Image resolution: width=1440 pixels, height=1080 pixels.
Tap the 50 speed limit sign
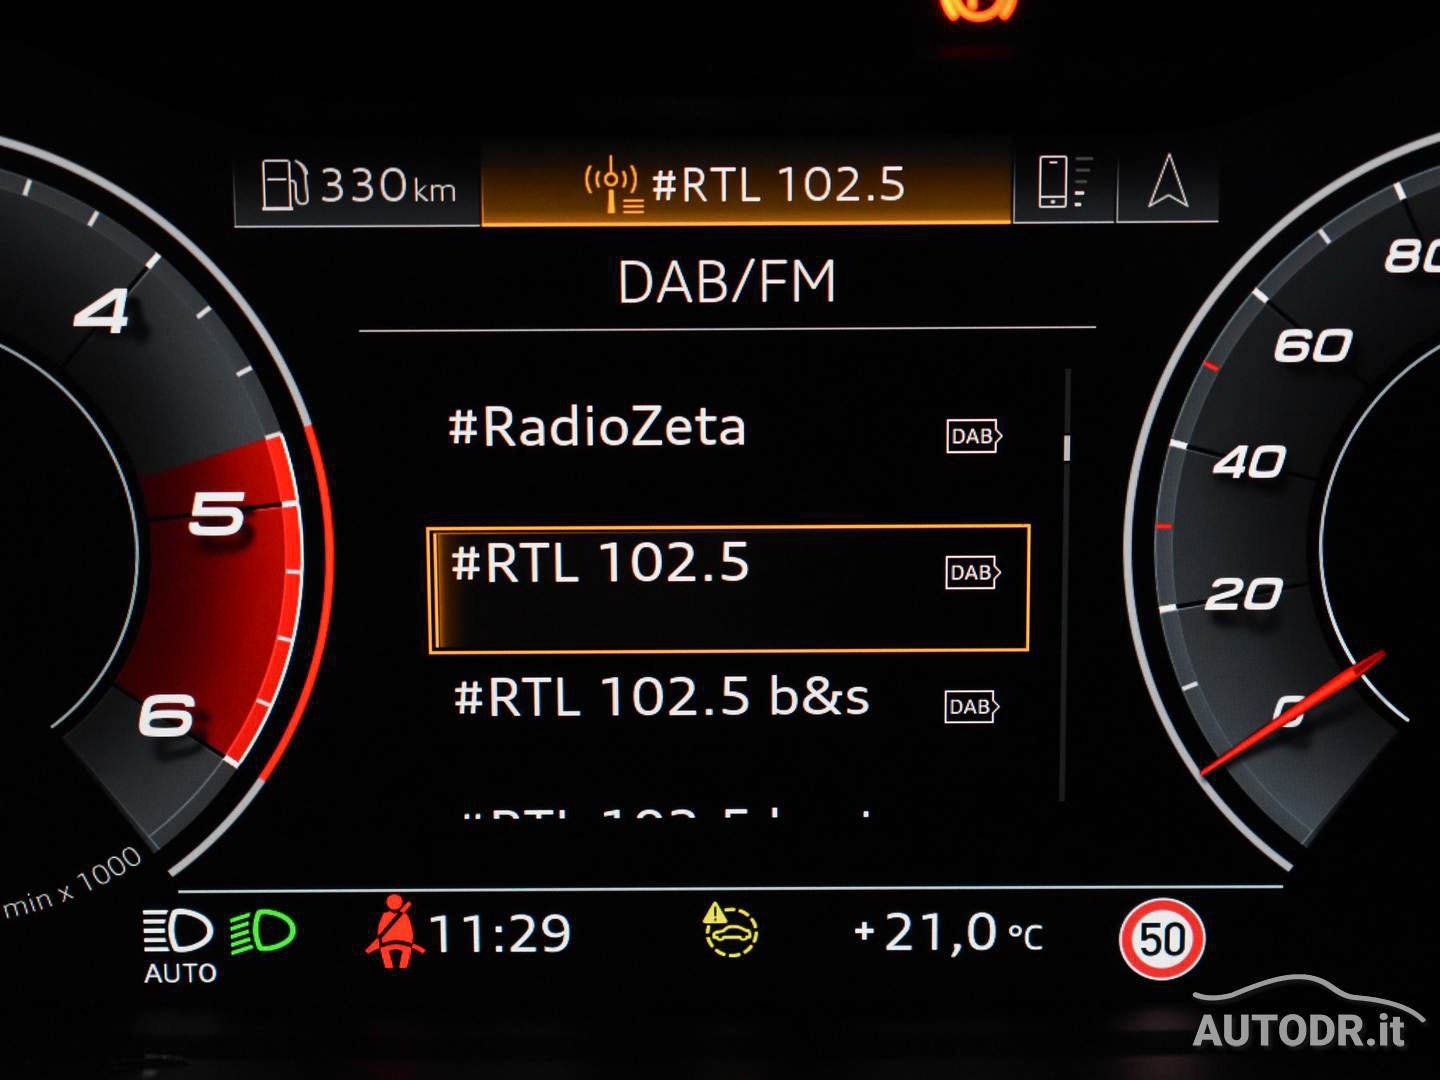coord(1161,939)
